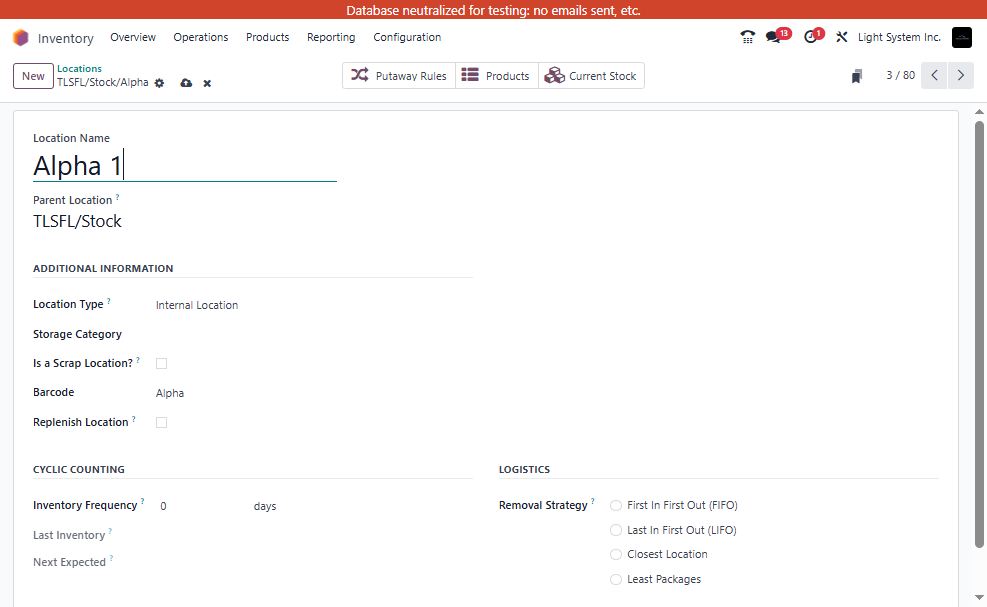Click the Last Inventory help question mark
The height and width of the screenshot is (607, 987).
[x=110, y=531]
